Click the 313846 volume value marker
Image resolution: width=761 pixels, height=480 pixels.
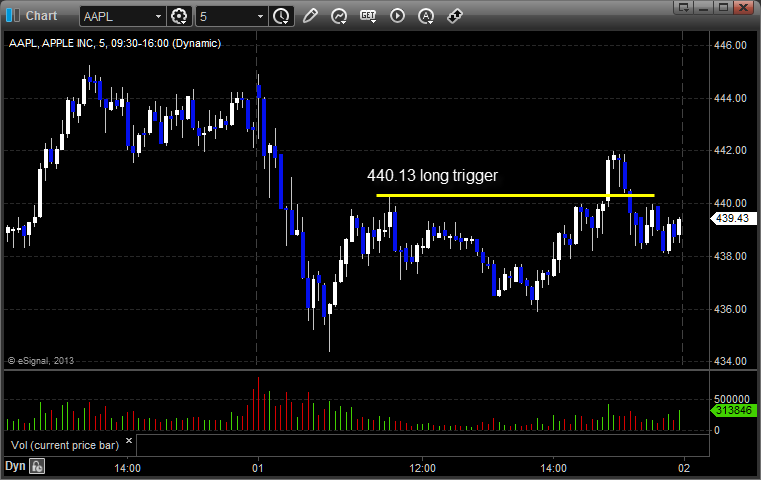733,411
